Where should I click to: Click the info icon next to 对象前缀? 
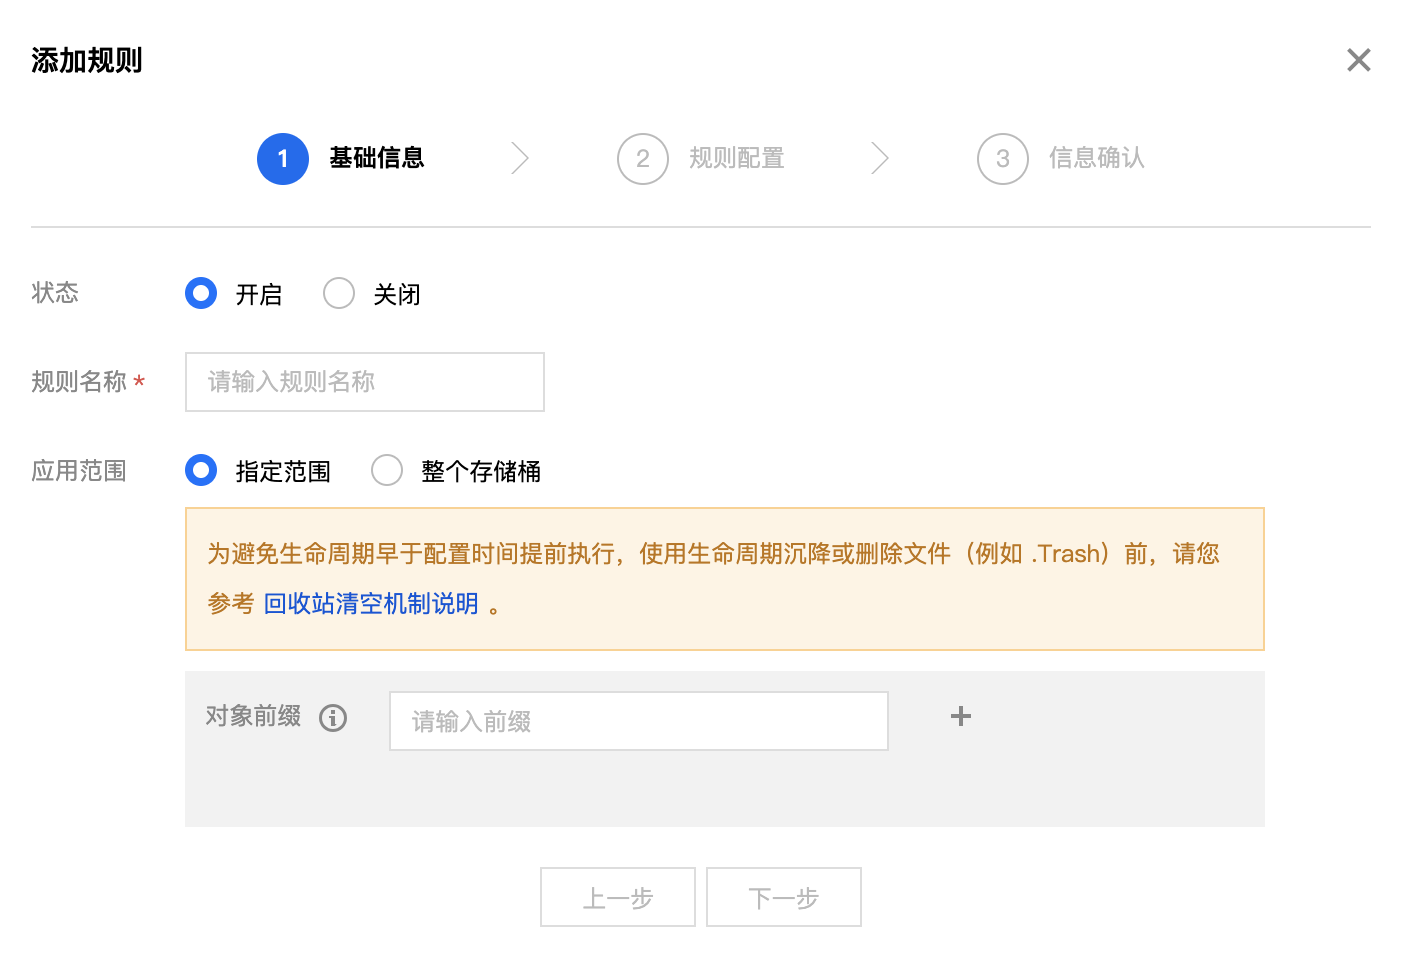(x=333, y=718)
